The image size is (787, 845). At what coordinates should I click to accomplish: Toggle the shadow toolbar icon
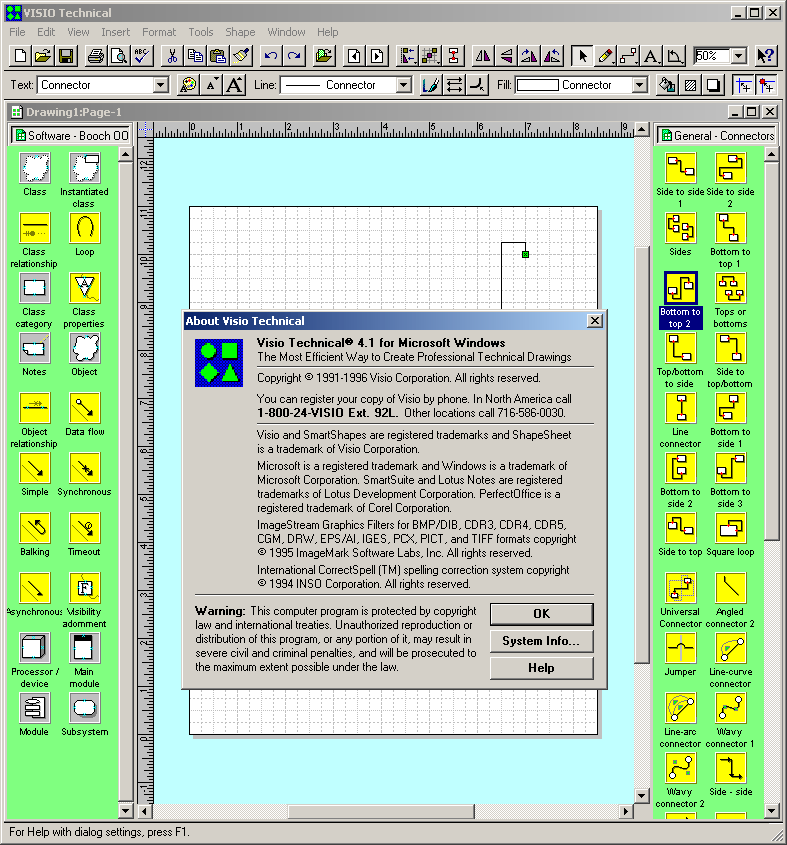coord(713,85)
